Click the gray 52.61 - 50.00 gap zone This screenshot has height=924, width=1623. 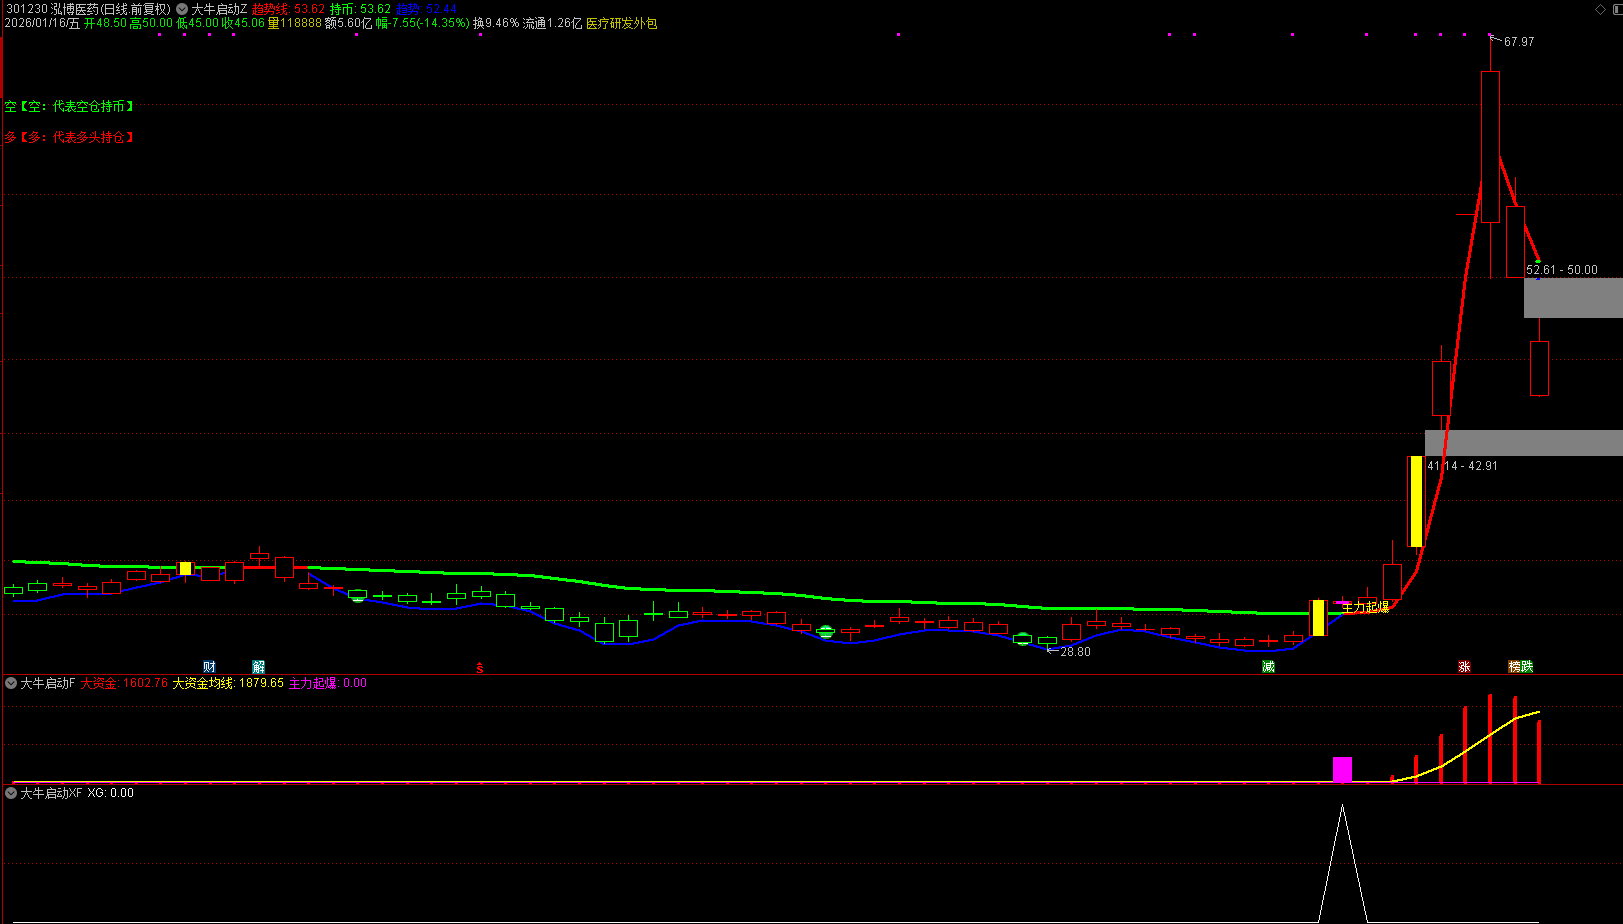[x=1572, y=298]
